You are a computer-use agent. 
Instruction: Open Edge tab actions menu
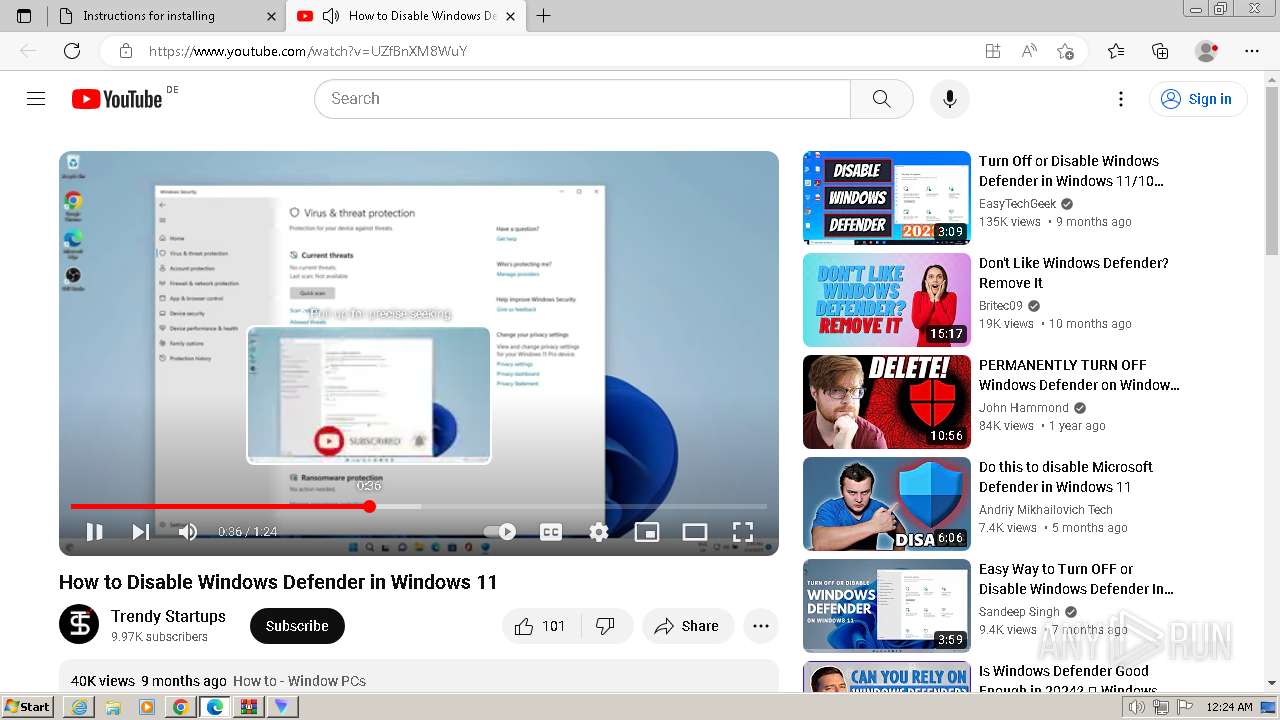[x=24, y=16]
